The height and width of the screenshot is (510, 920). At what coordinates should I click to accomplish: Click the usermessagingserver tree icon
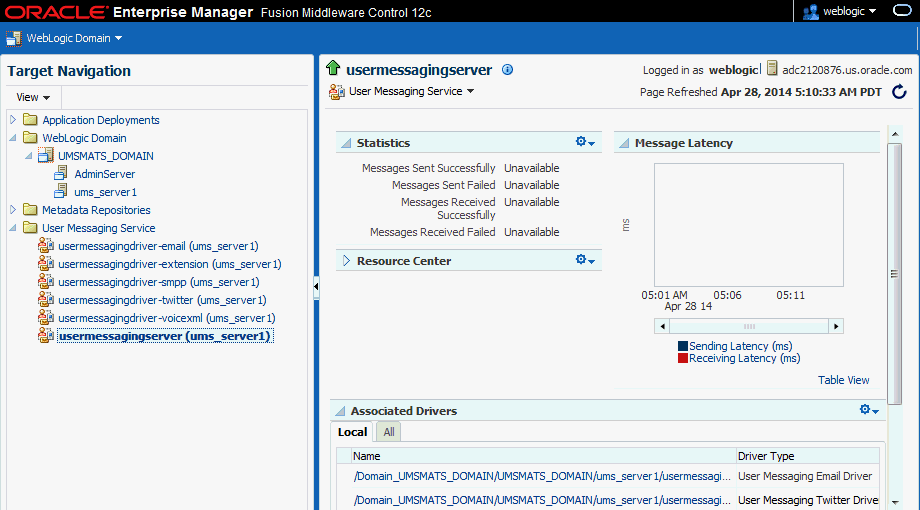pos(46,336)
